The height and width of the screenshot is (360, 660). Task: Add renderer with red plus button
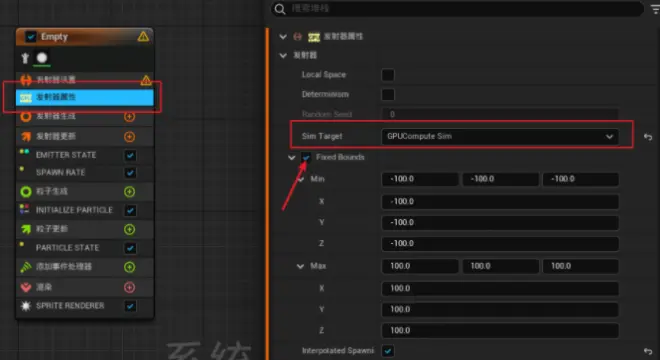(x=130, y=287)
